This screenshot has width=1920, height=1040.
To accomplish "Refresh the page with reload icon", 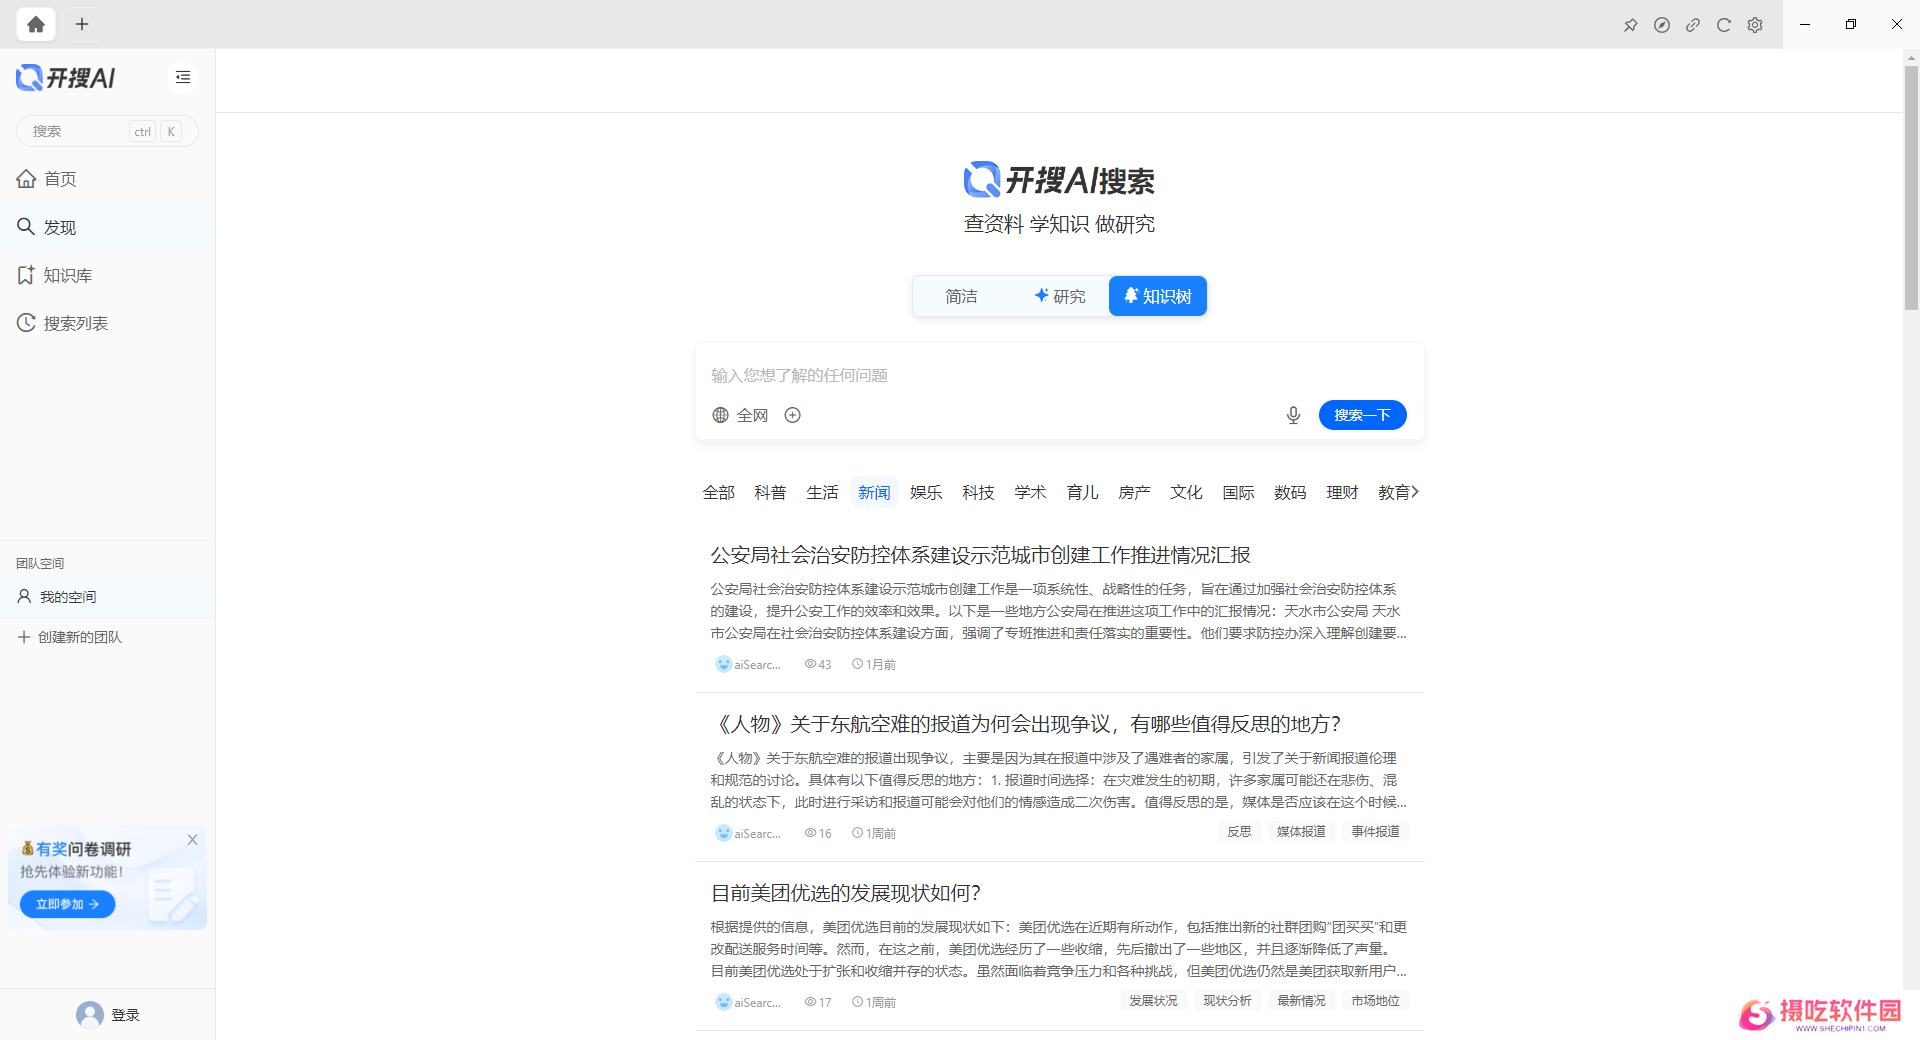I will [x=1724, y=25].
